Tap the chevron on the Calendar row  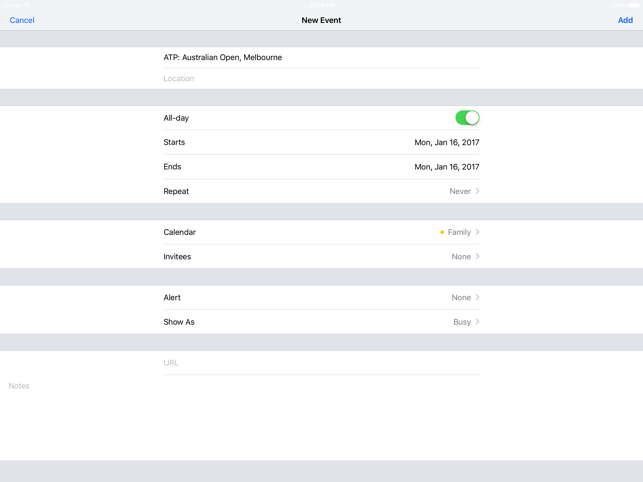click(477, 232)
